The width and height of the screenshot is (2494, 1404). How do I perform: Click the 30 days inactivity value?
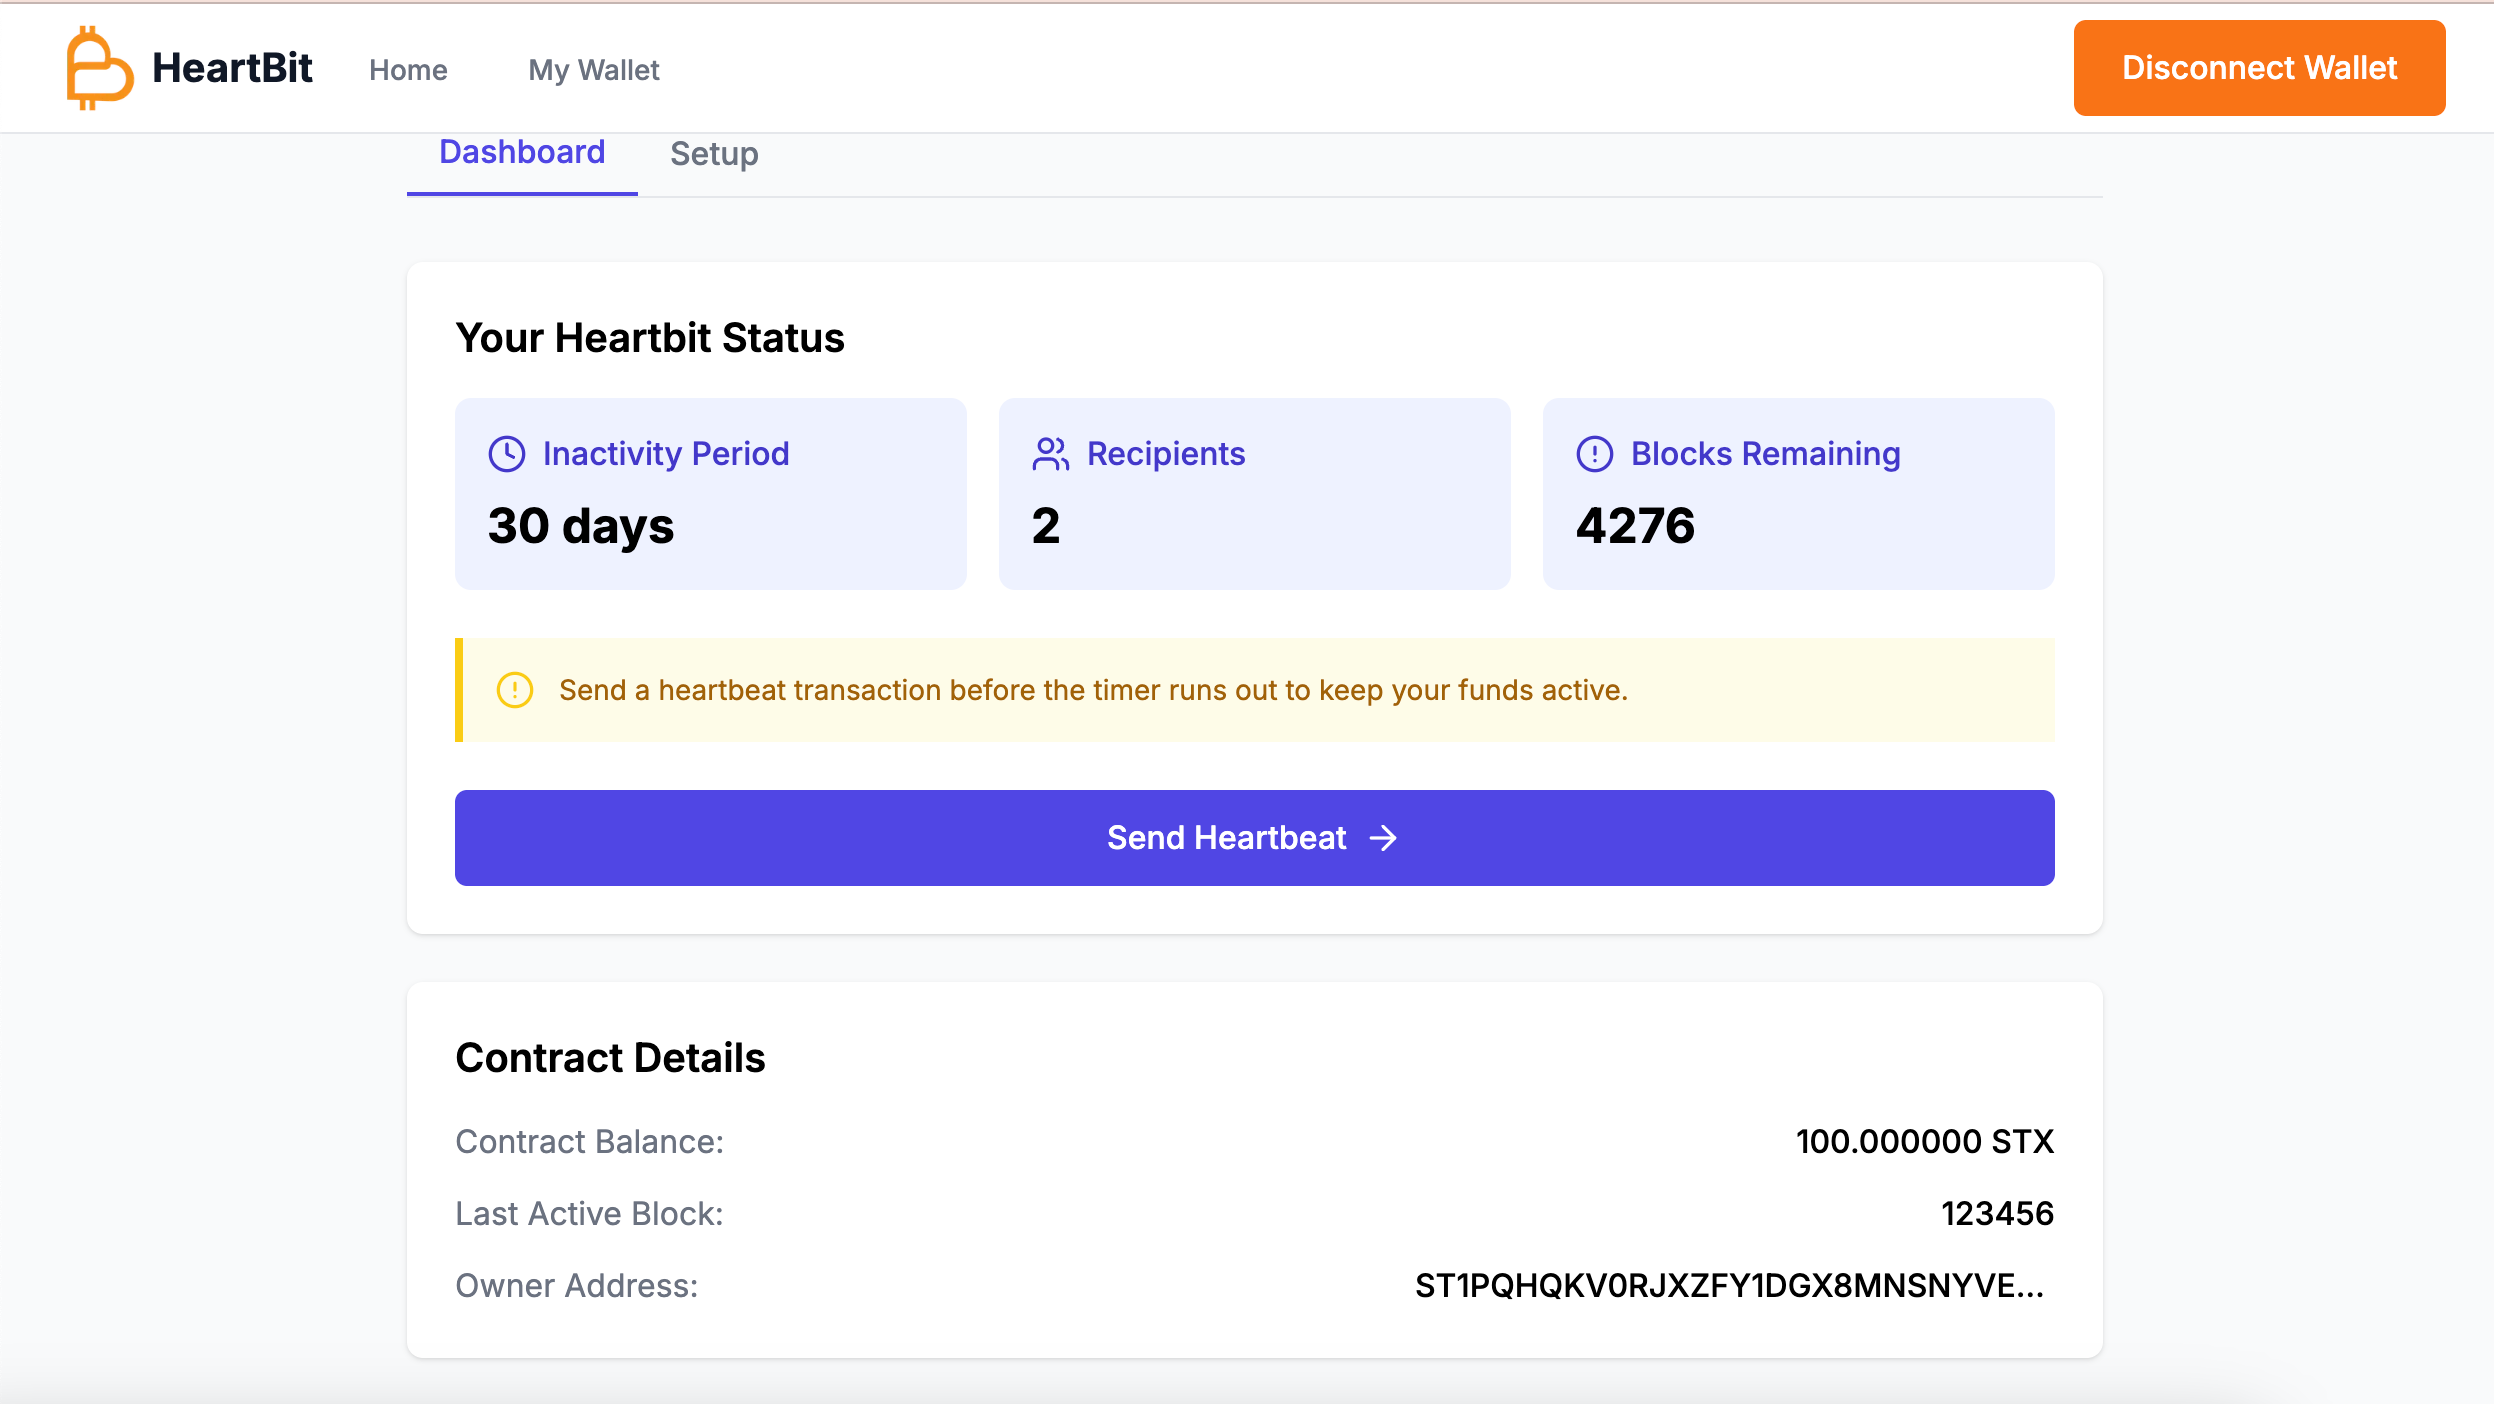tap(581, 526)
